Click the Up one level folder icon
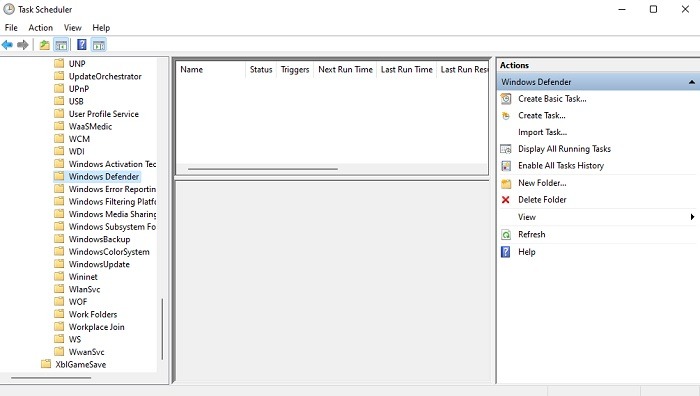700x396 pixels. 44,45
